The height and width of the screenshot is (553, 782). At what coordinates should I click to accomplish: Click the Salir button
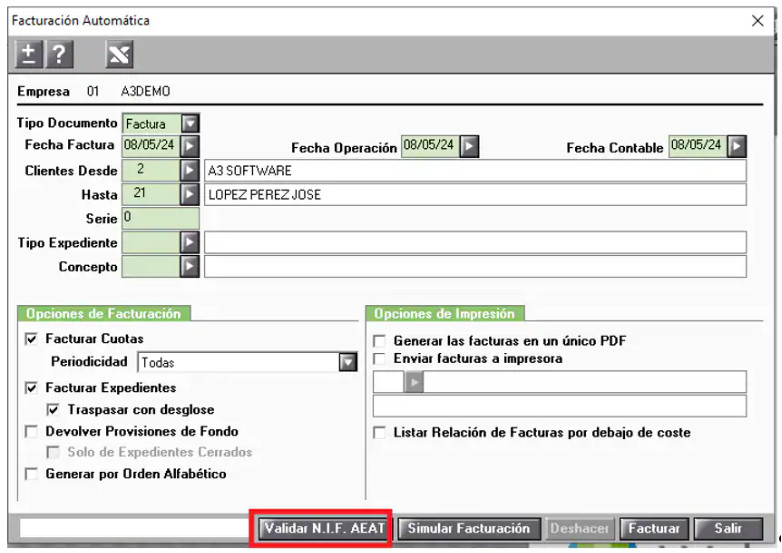coord(728,529)
